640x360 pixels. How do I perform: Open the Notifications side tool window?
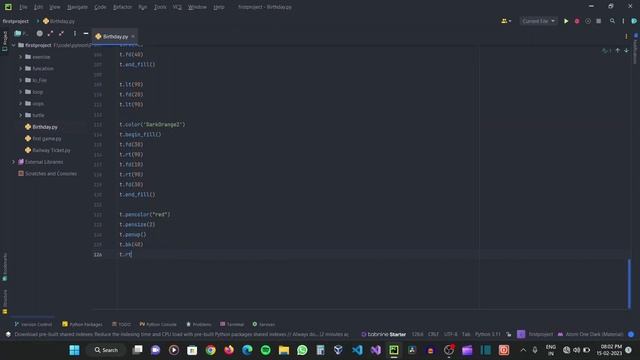636,48
